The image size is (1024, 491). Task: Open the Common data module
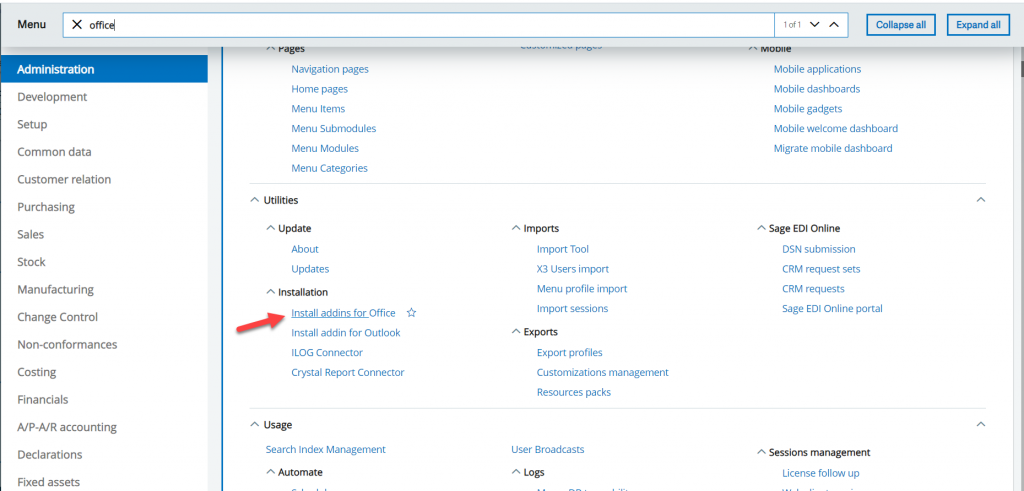click(54, 151)
